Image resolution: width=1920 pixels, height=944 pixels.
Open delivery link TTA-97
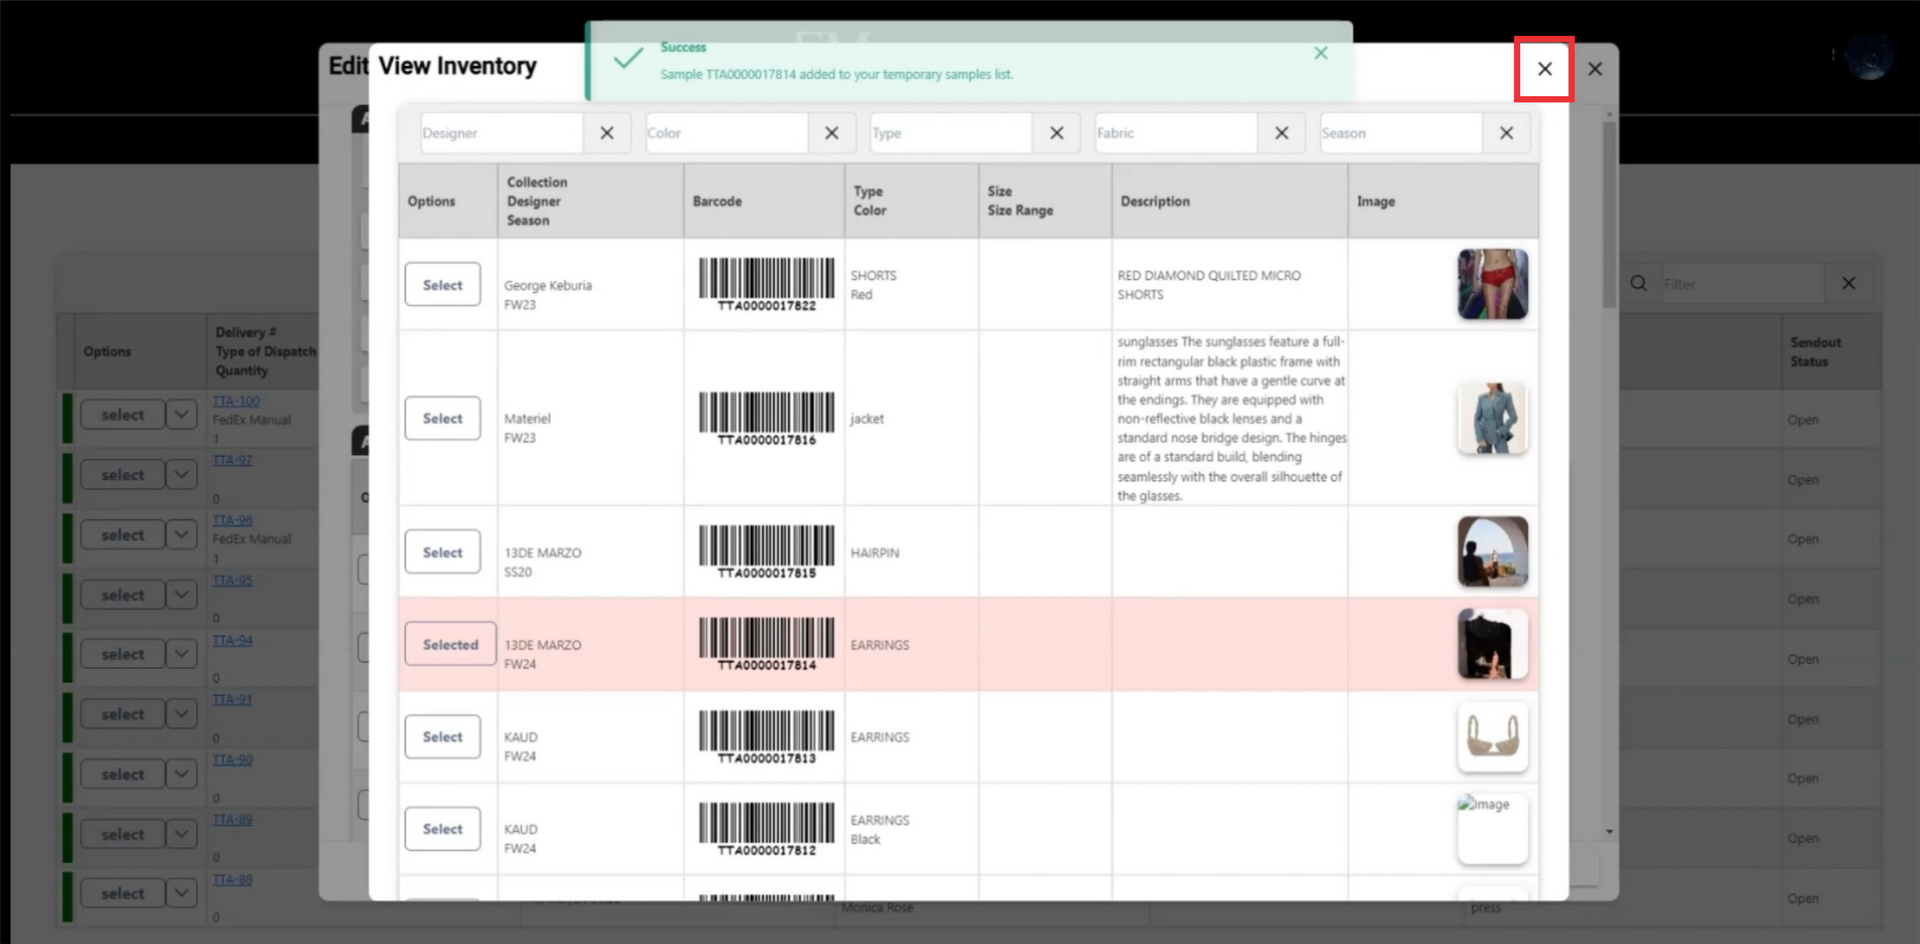click(x=232, y=460)
